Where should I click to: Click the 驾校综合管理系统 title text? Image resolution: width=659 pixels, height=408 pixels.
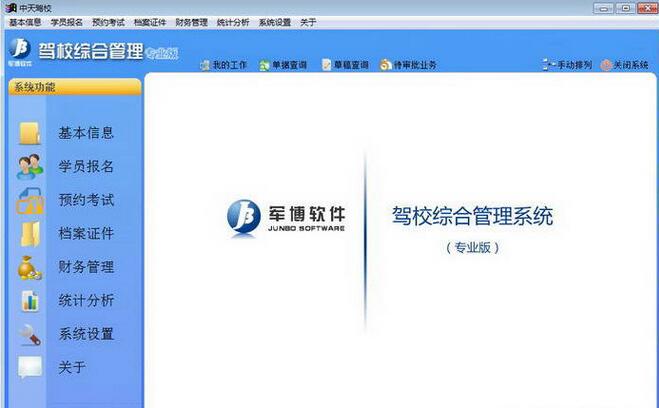coord(472,216)
